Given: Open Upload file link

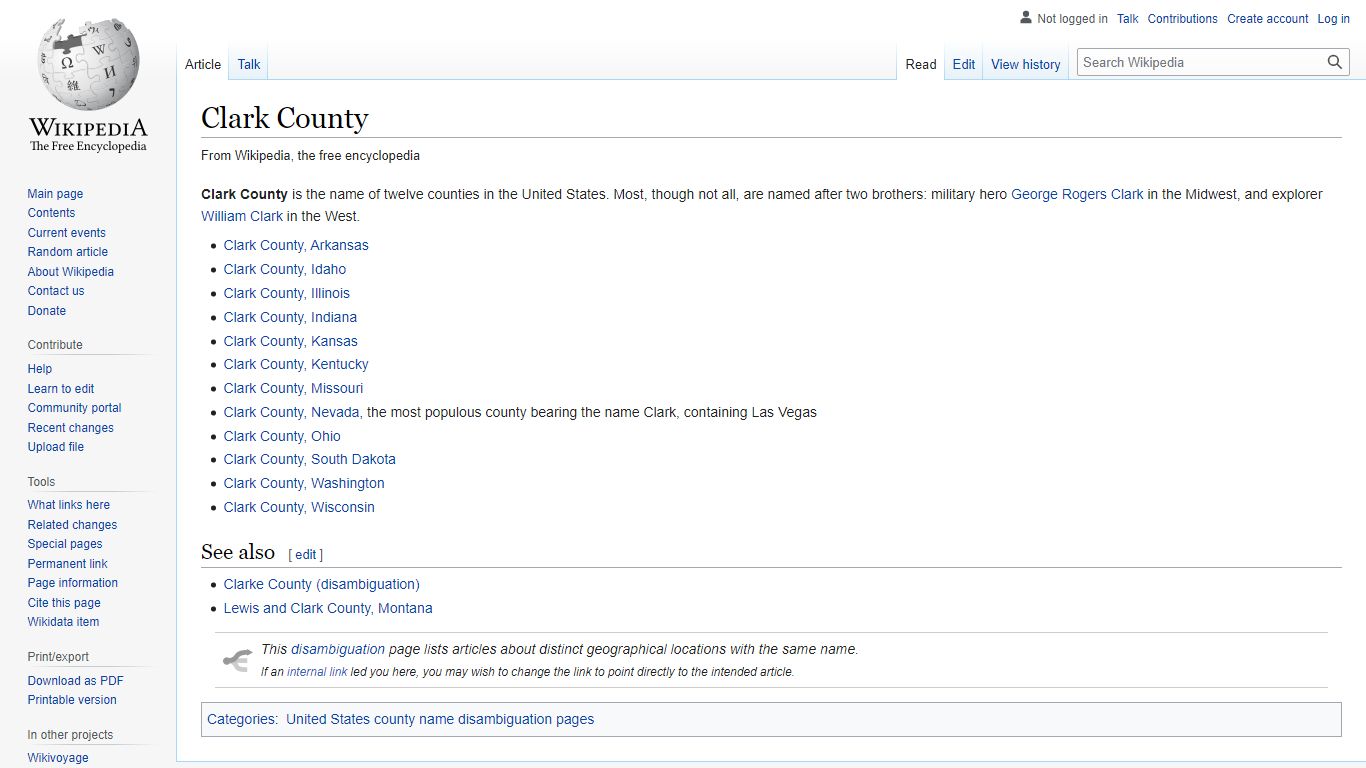Looking at the screenshot, I should (56, 447).
